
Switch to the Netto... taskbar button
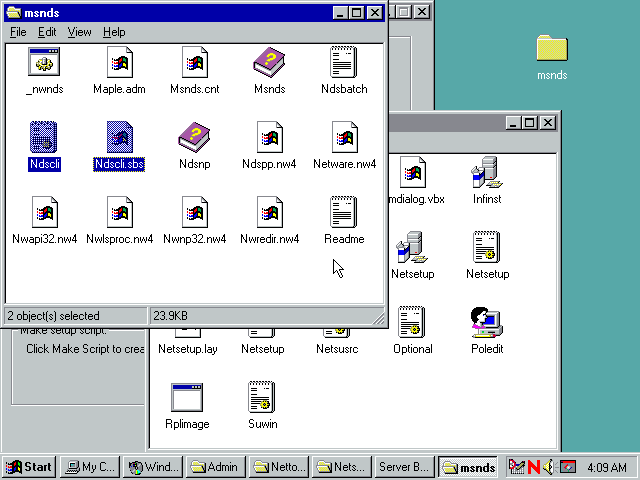(x=279, y=467)
